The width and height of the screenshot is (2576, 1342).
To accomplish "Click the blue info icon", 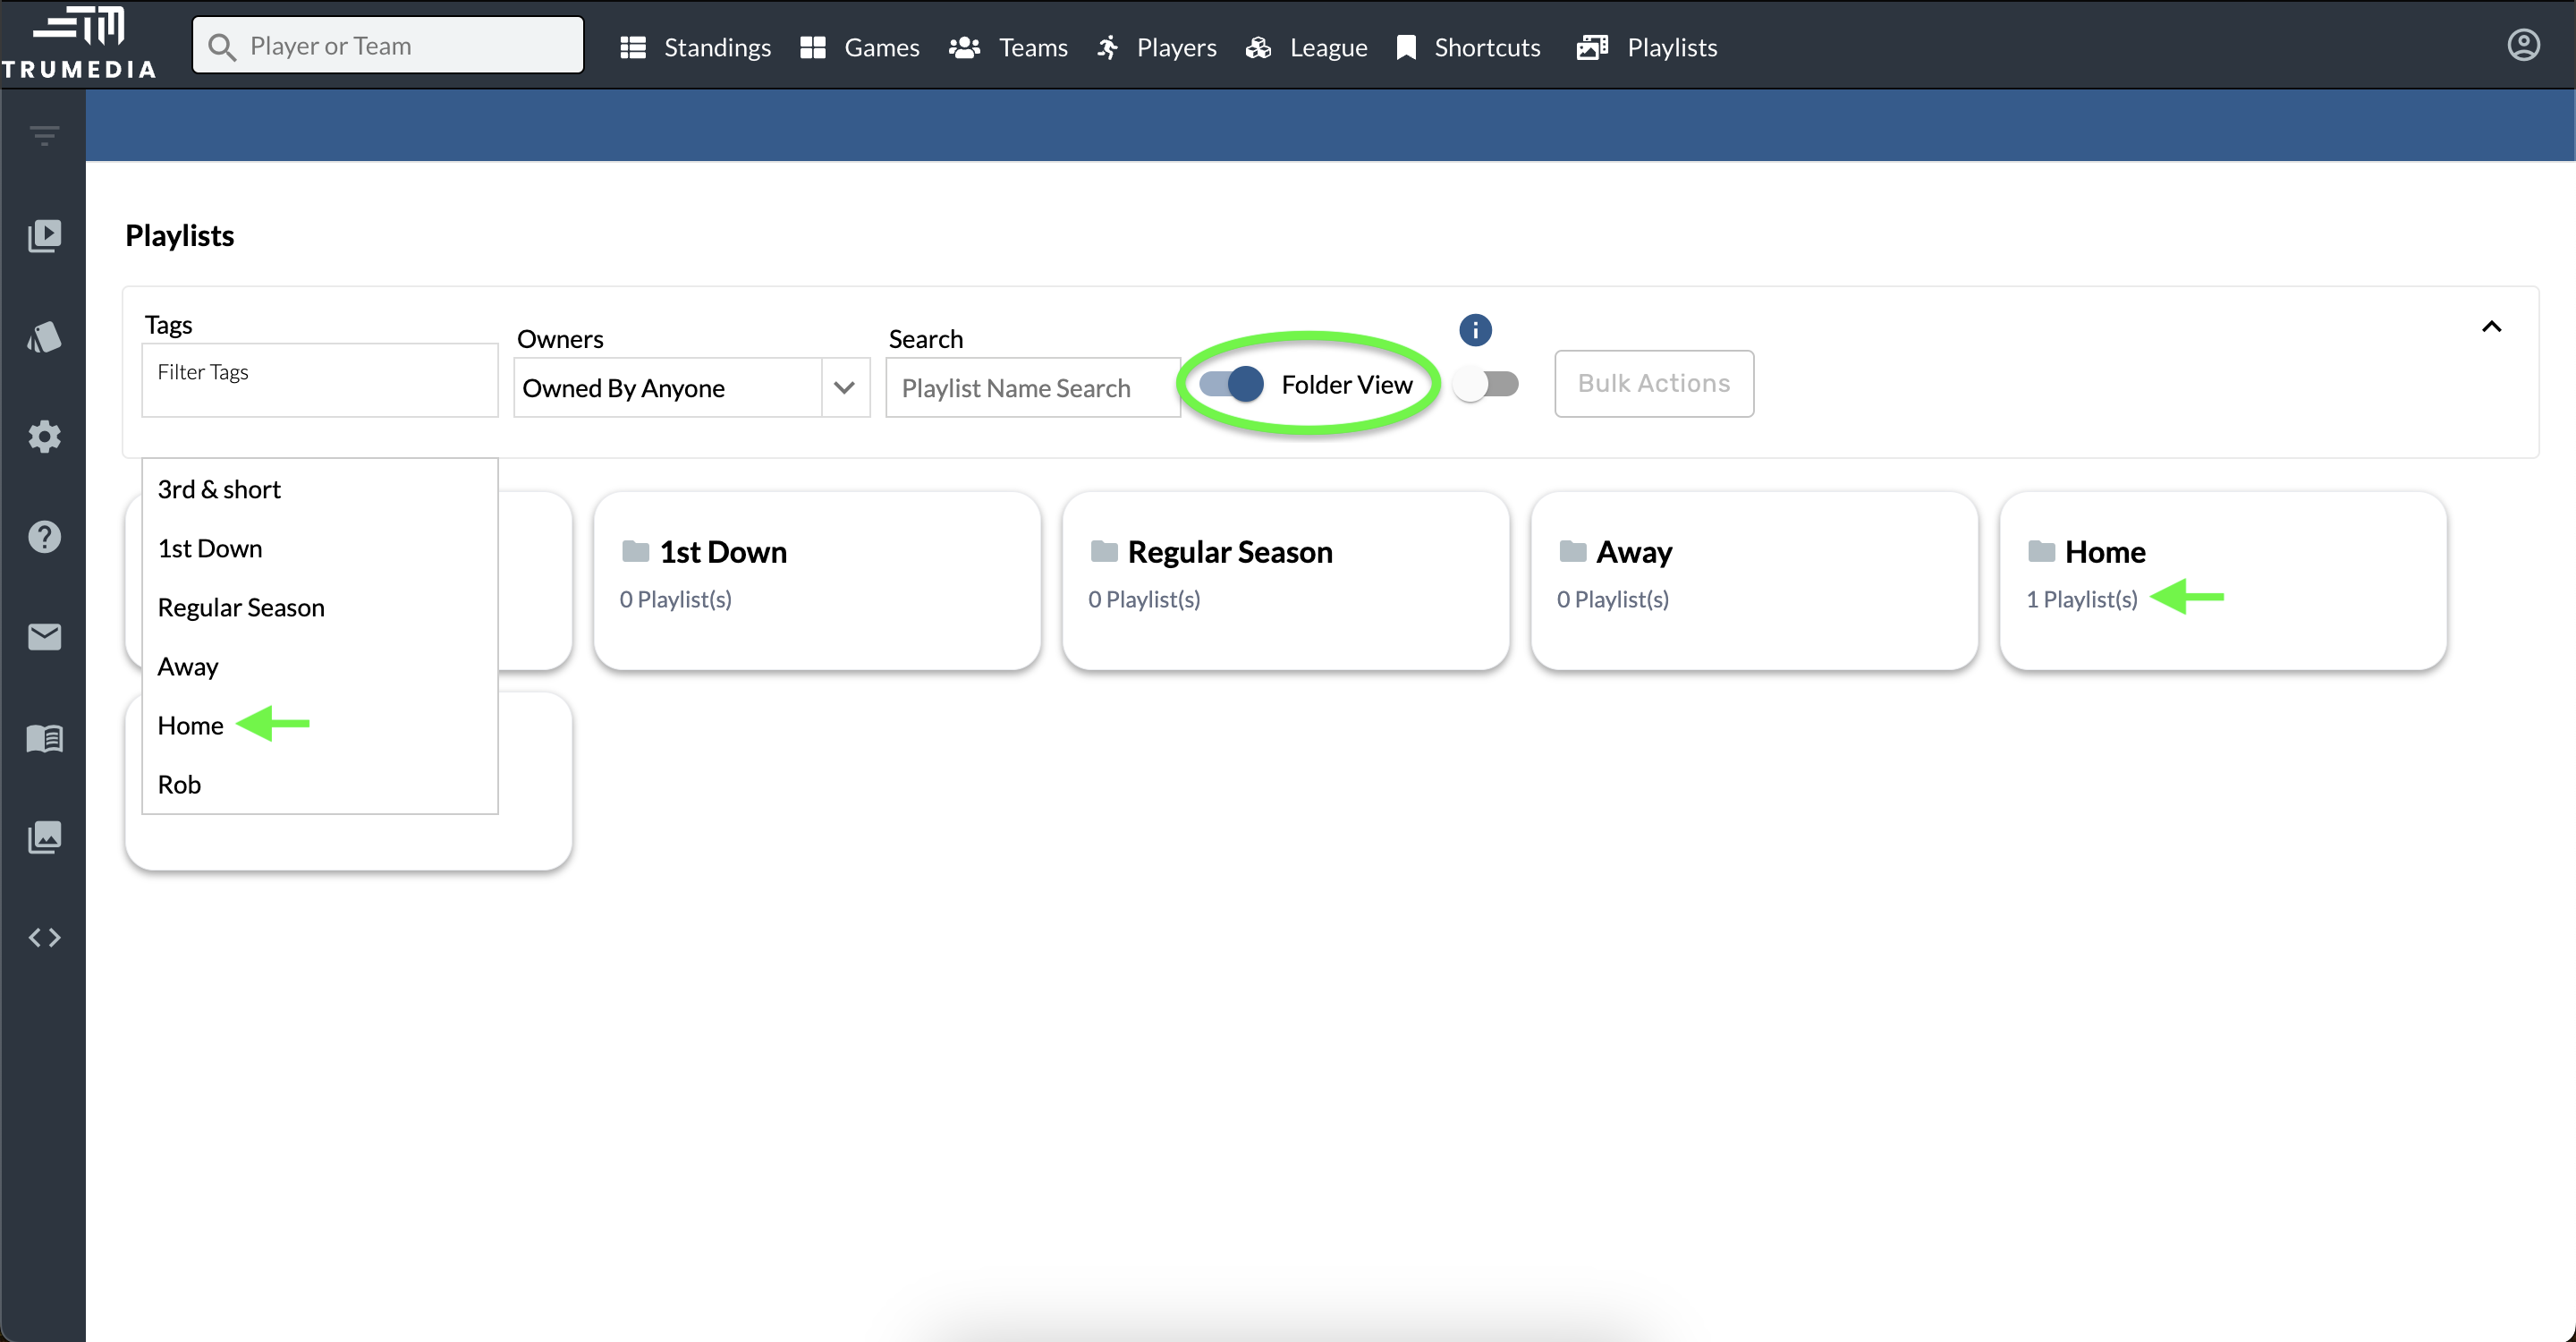I will 1475,330.
